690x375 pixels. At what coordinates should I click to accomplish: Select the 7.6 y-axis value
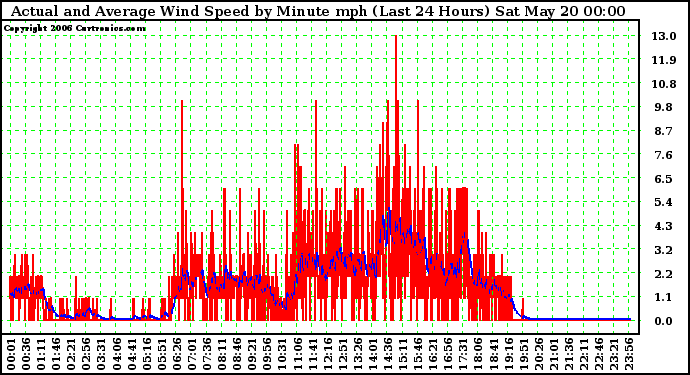tap(664, 155)
